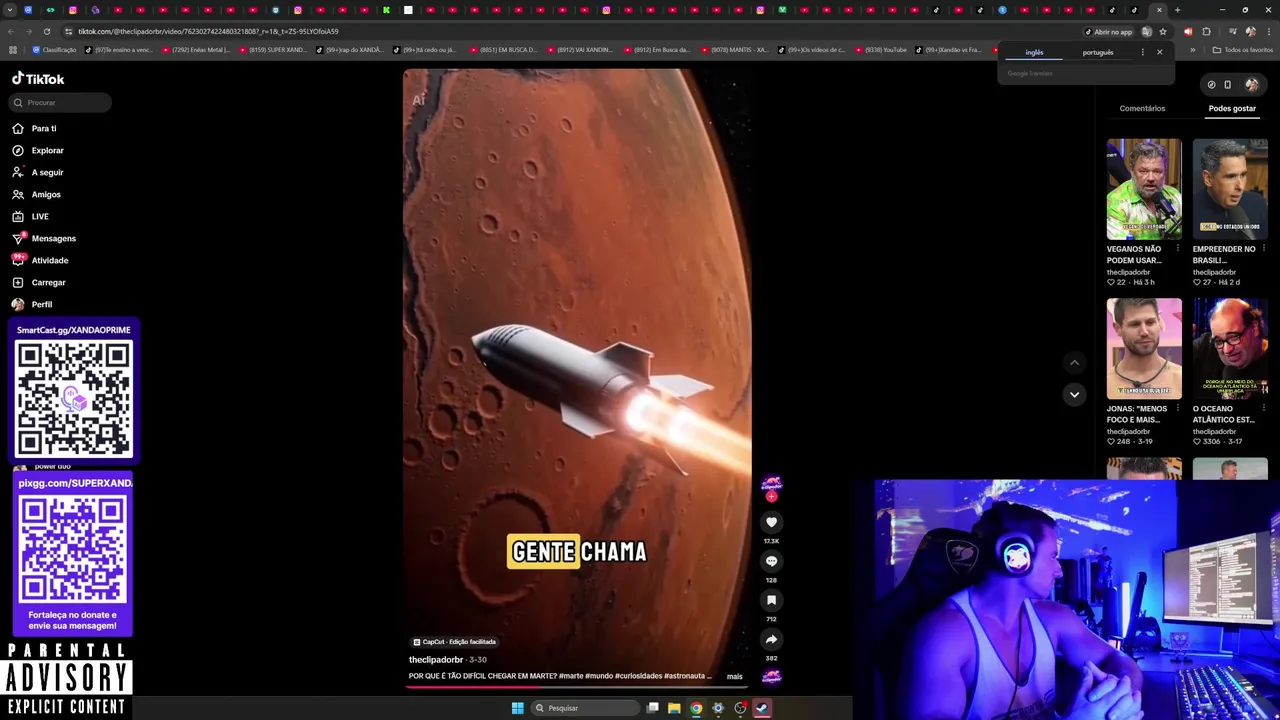Click the theclipadorbr avatar beside the video
The image size is (1280, 720).
coord(771,483)
